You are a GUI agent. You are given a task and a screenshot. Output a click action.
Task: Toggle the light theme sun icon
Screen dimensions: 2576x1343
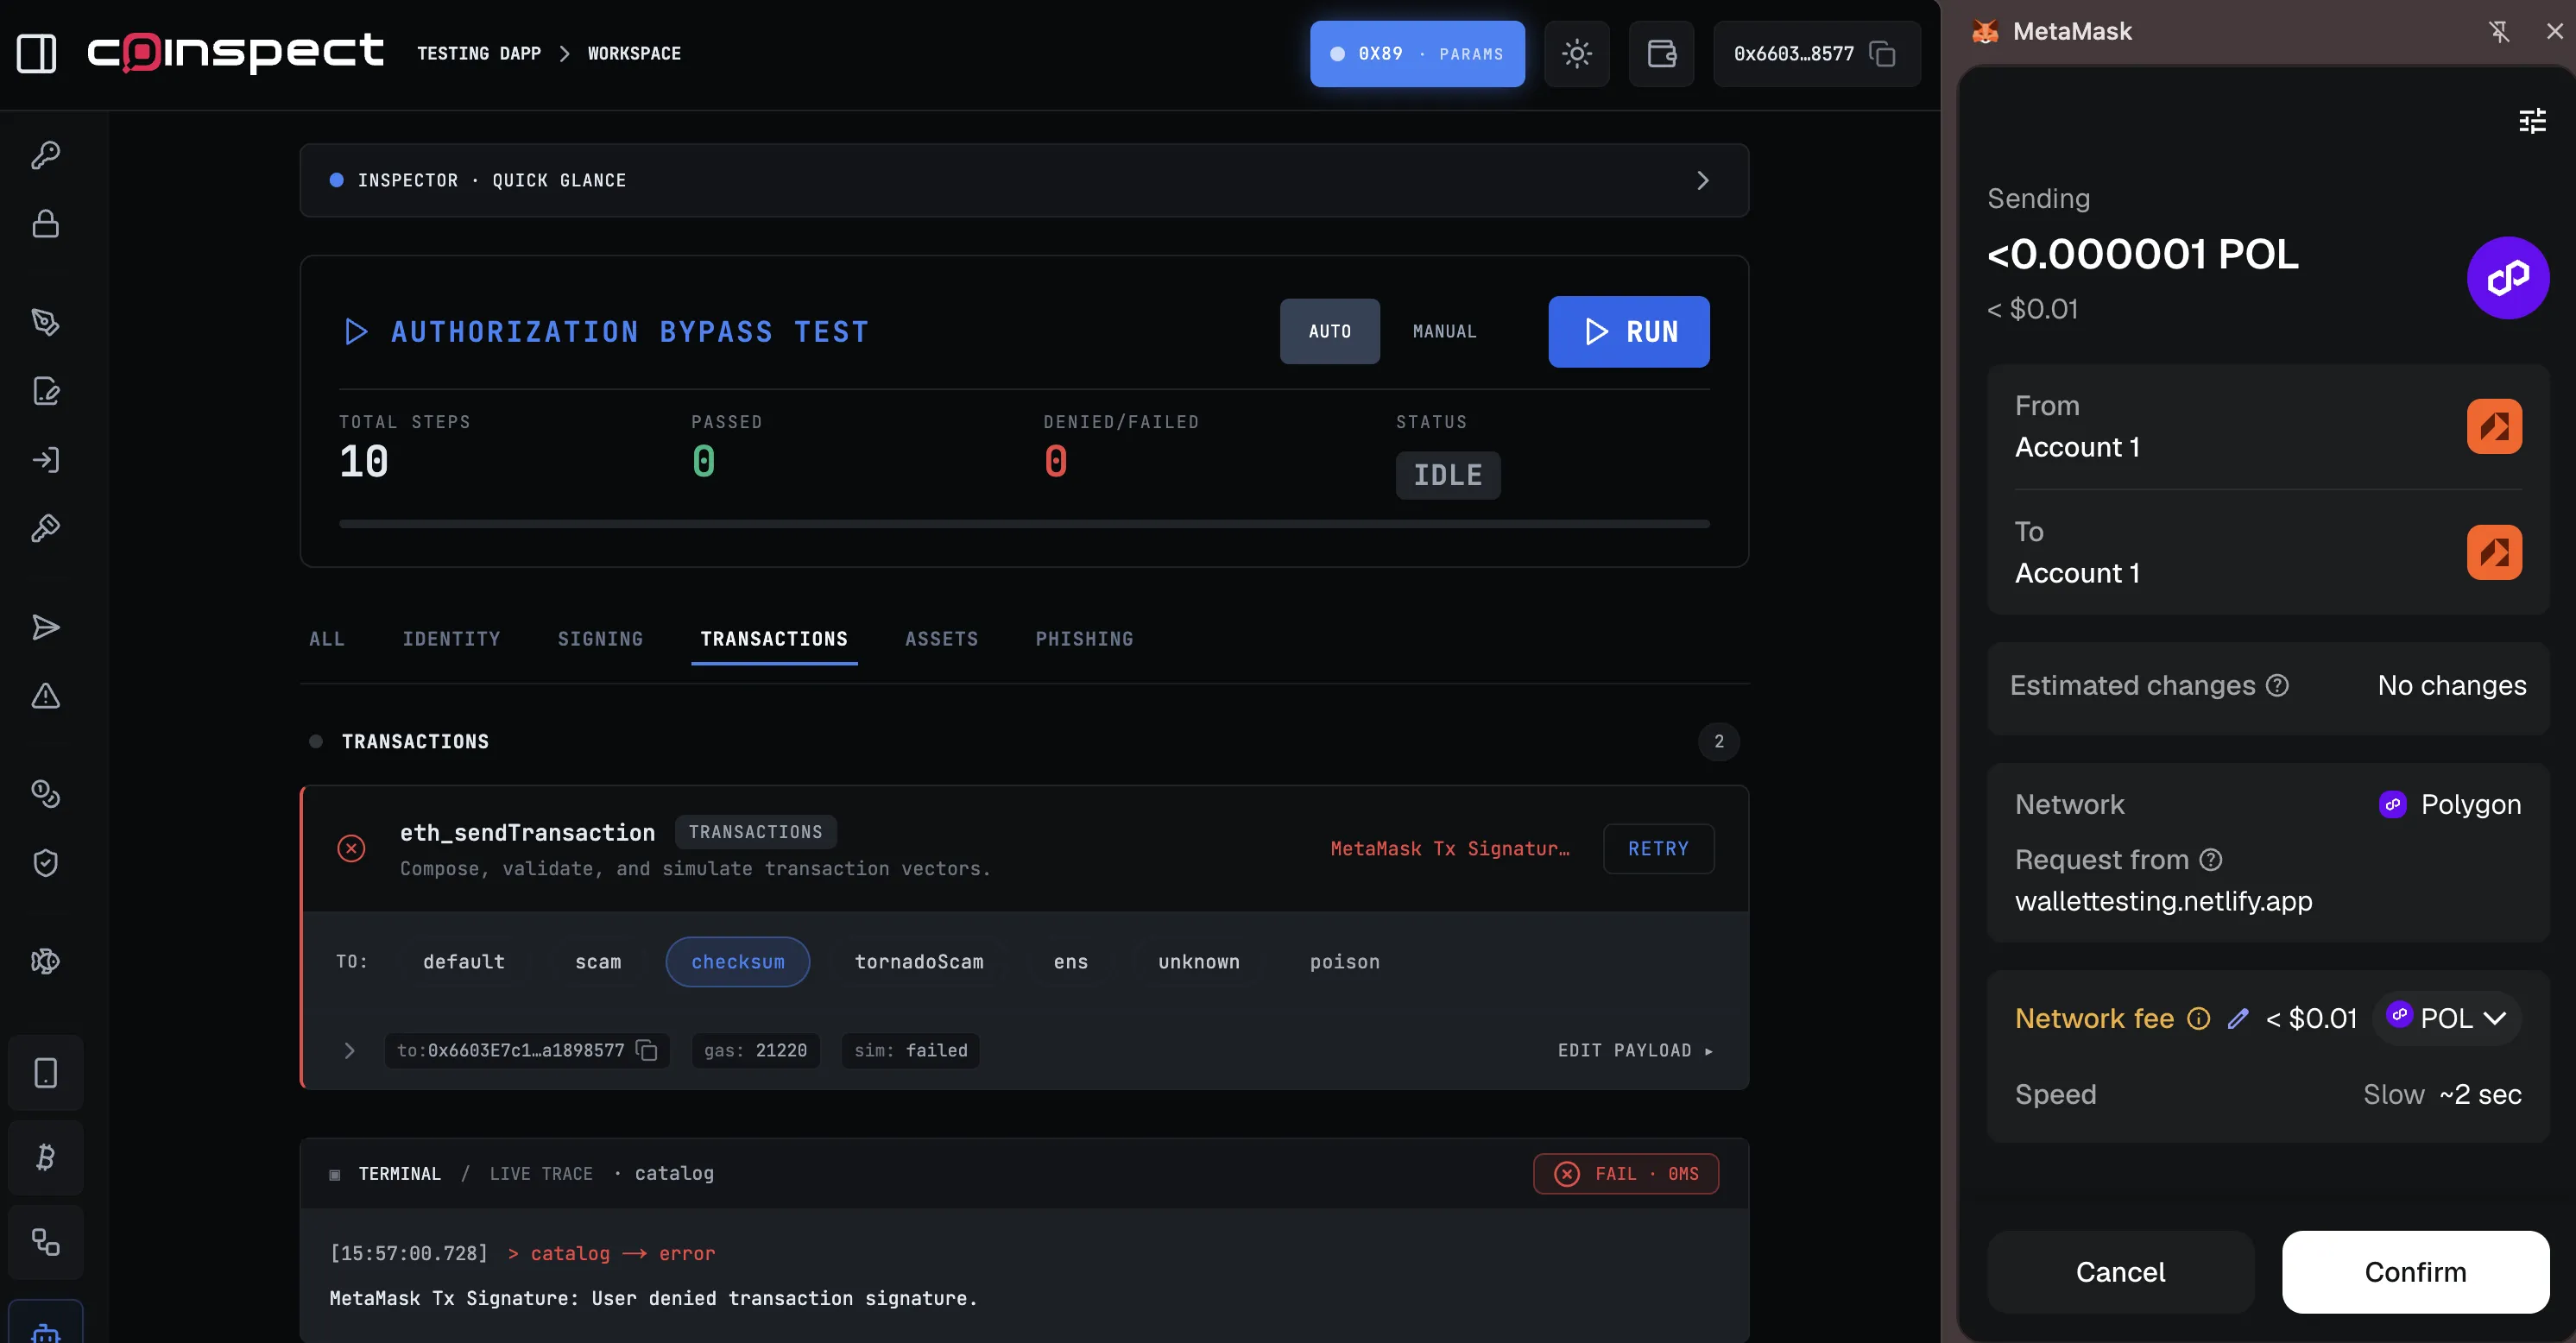[x=1577, y=53]
